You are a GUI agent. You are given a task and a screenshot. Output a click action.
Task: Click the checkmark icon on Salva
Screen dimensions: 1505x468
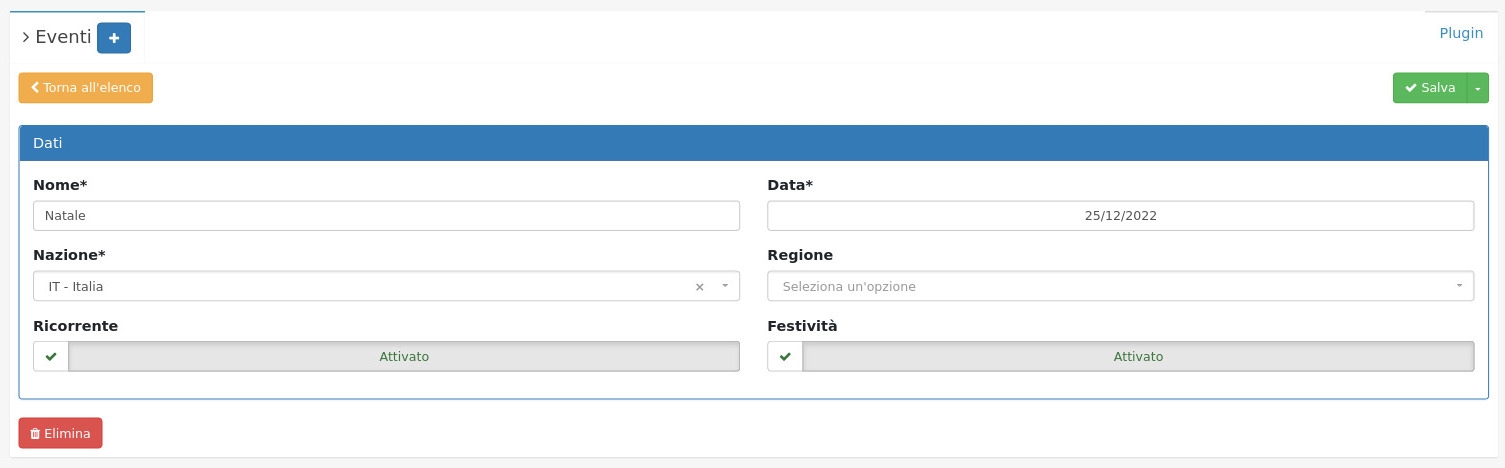point(1411,88)
